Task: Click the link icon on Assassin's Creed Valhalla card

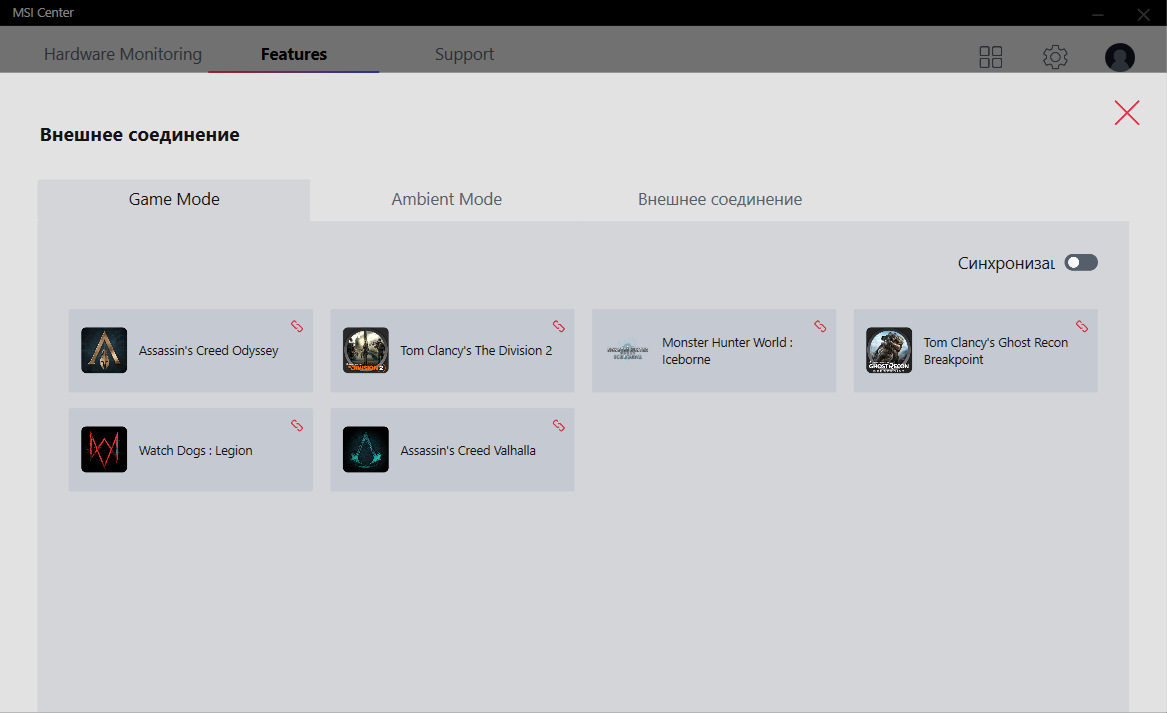Action: coord(559,426)
